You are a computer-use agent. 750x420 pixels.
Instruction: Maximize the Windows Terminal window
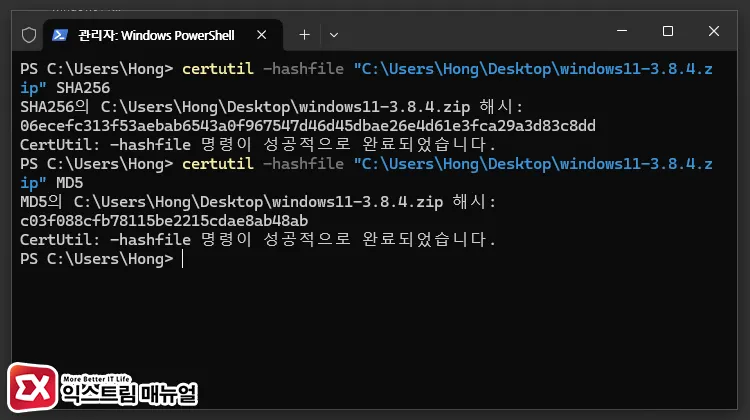[668, 31]
